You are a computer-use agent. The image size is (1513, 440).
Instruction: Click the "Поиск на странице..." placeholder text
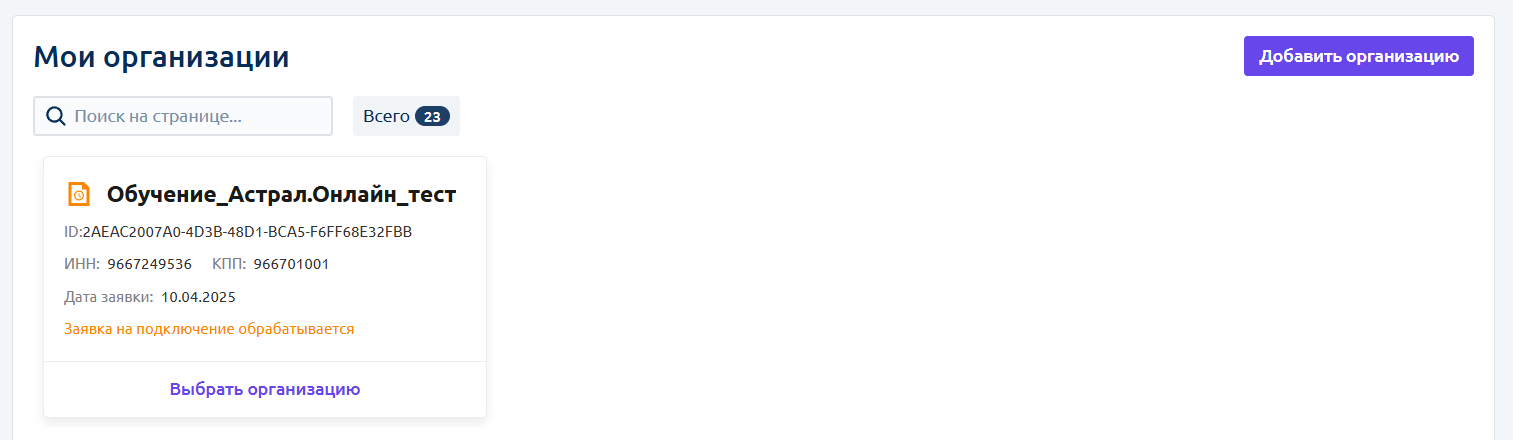click(158, 117)
